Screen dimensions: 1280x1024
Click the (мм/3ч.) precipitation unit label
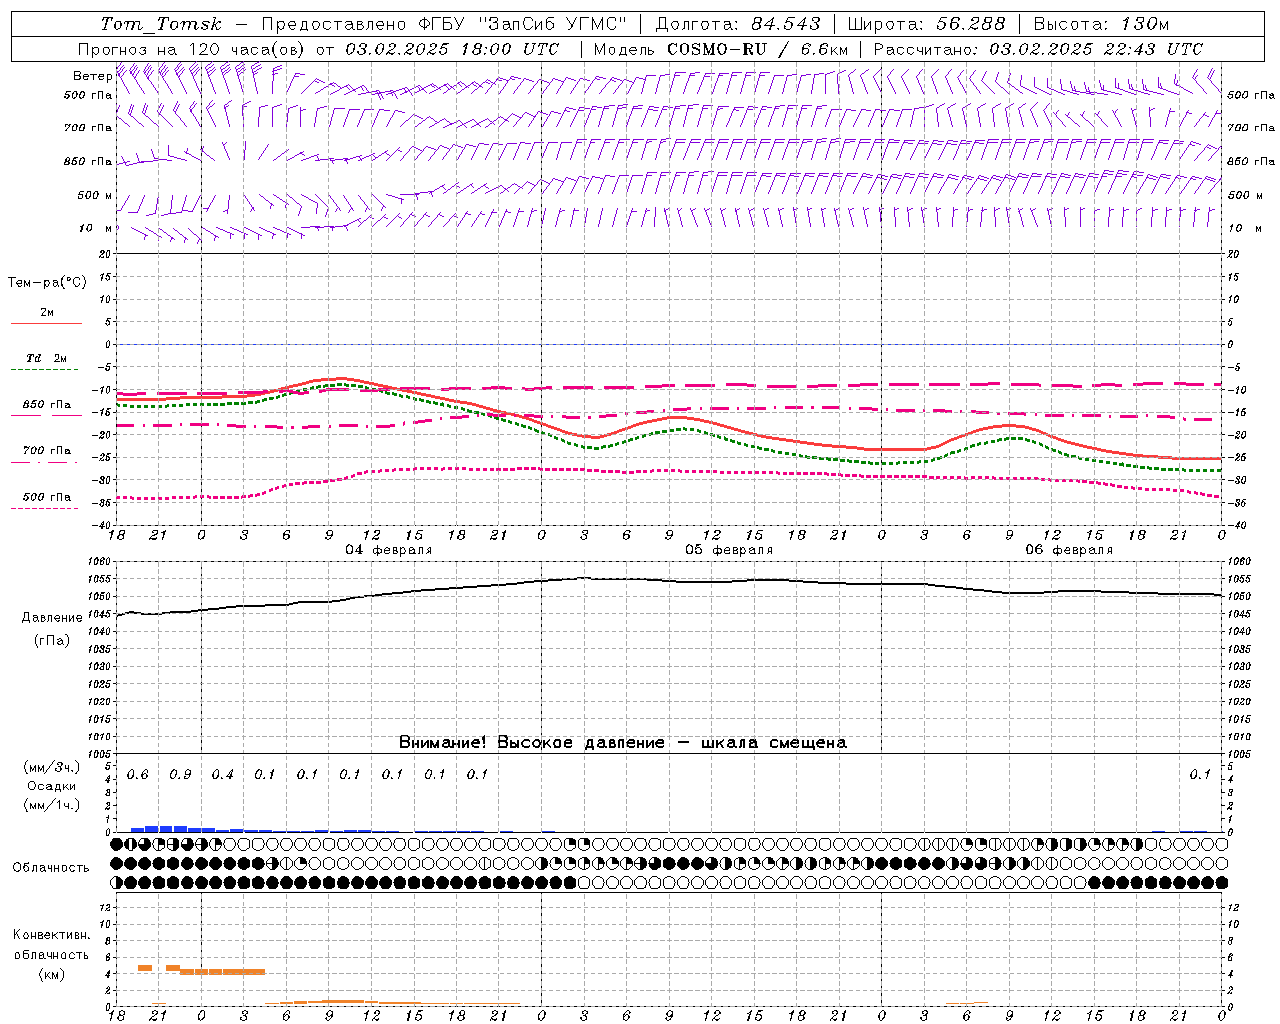click(x=52, y=767)
